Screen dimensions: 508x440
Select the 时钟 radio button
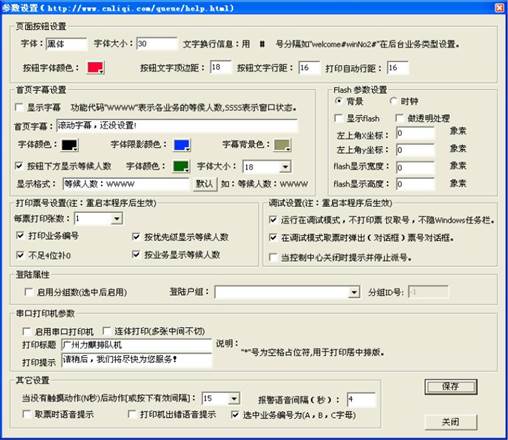393,101
